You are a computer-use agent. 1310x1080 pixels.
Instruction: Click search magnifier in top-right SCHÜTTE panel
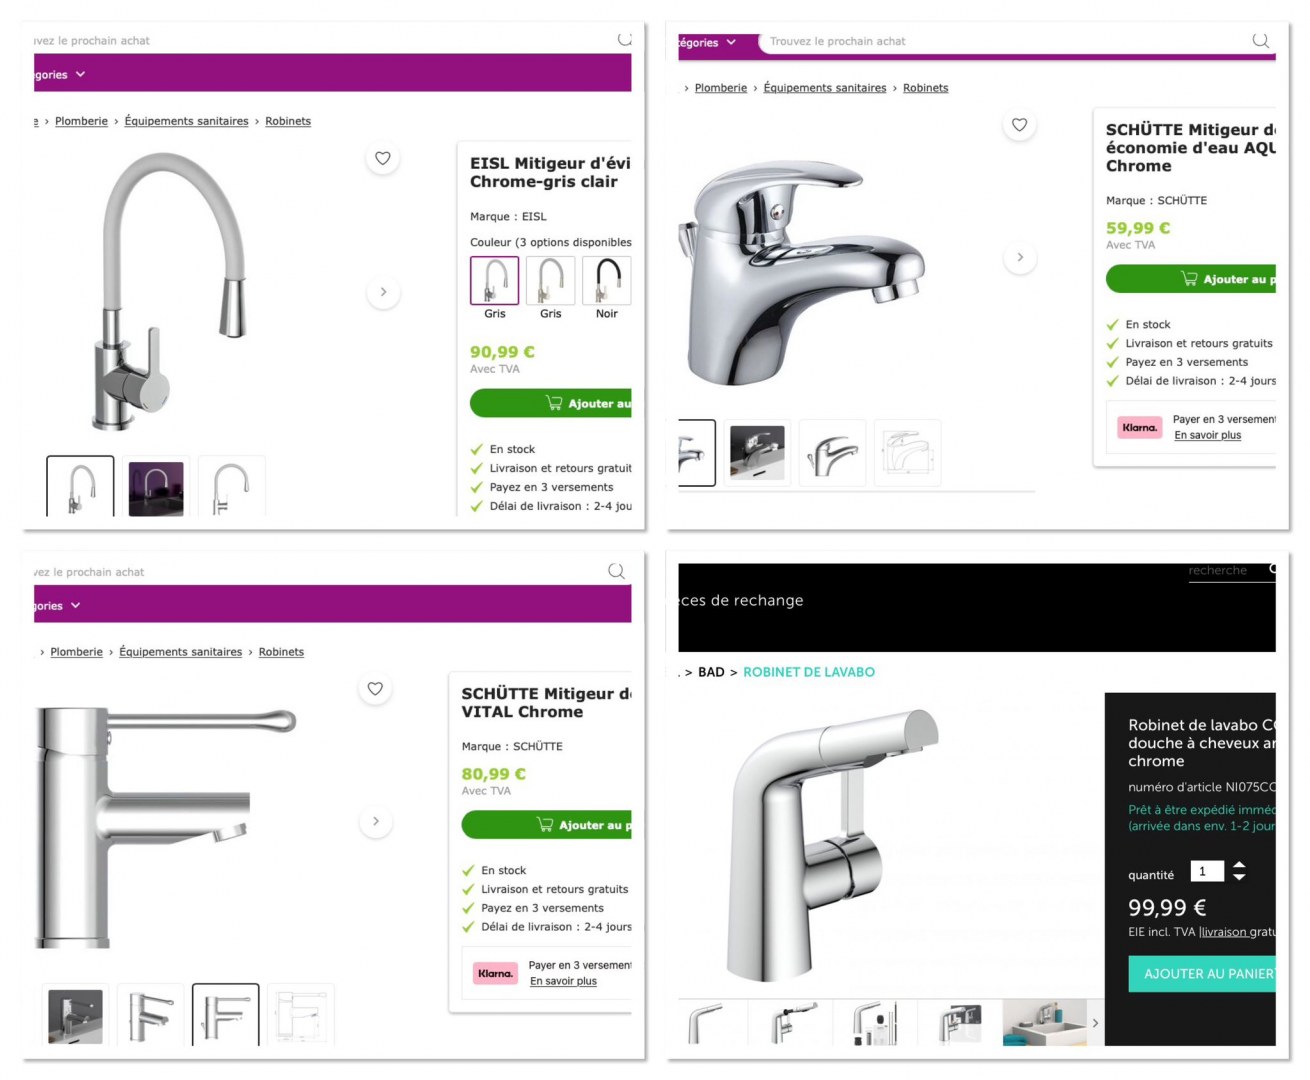(x=1260, y=40)
